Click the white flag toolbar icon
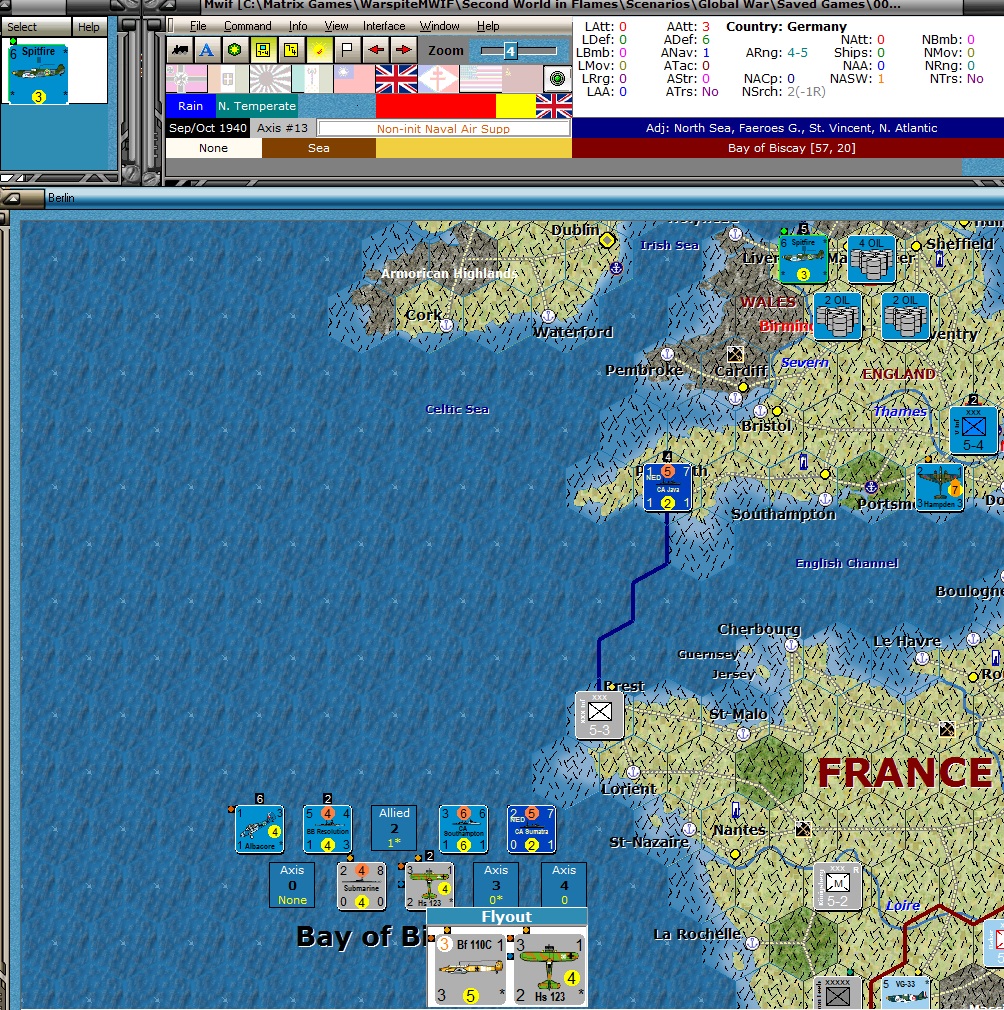The image size is (1004, 1010). (347, 50)
